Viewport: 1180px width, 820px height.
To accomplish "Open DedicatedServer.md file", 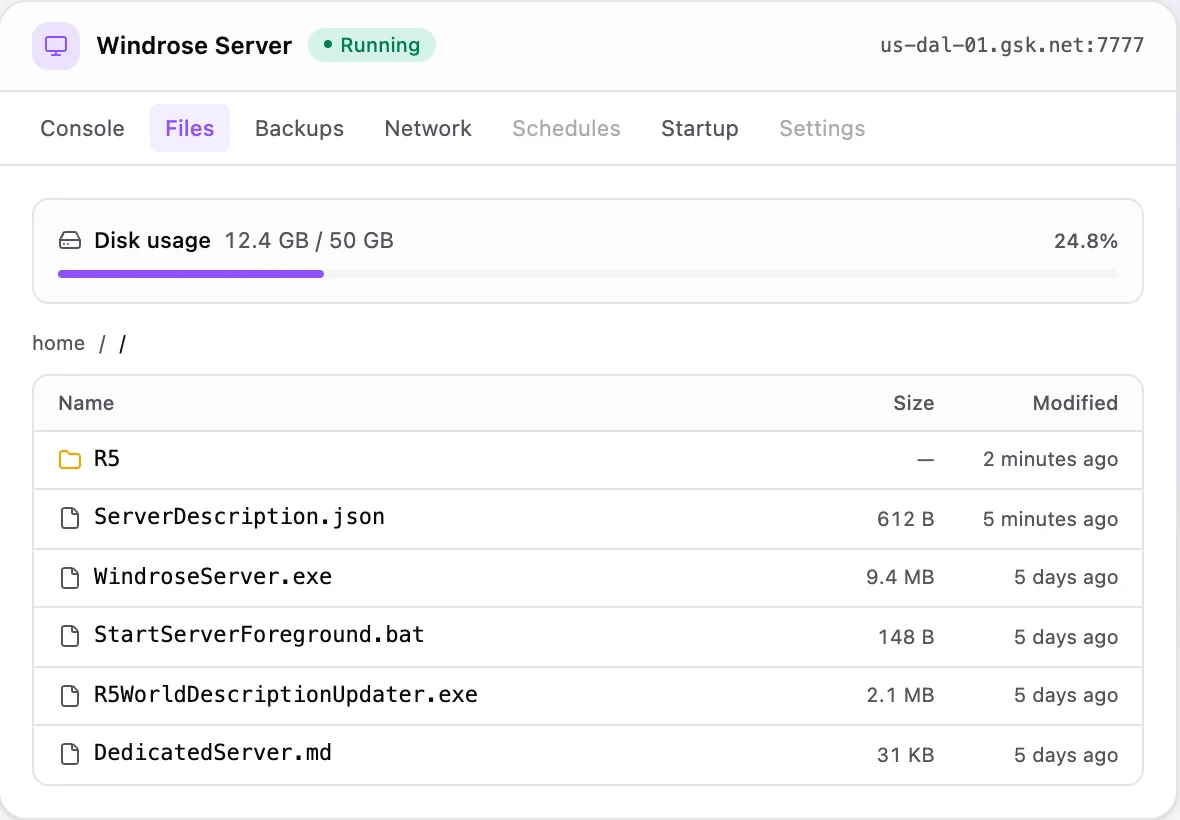I will 212,752.
